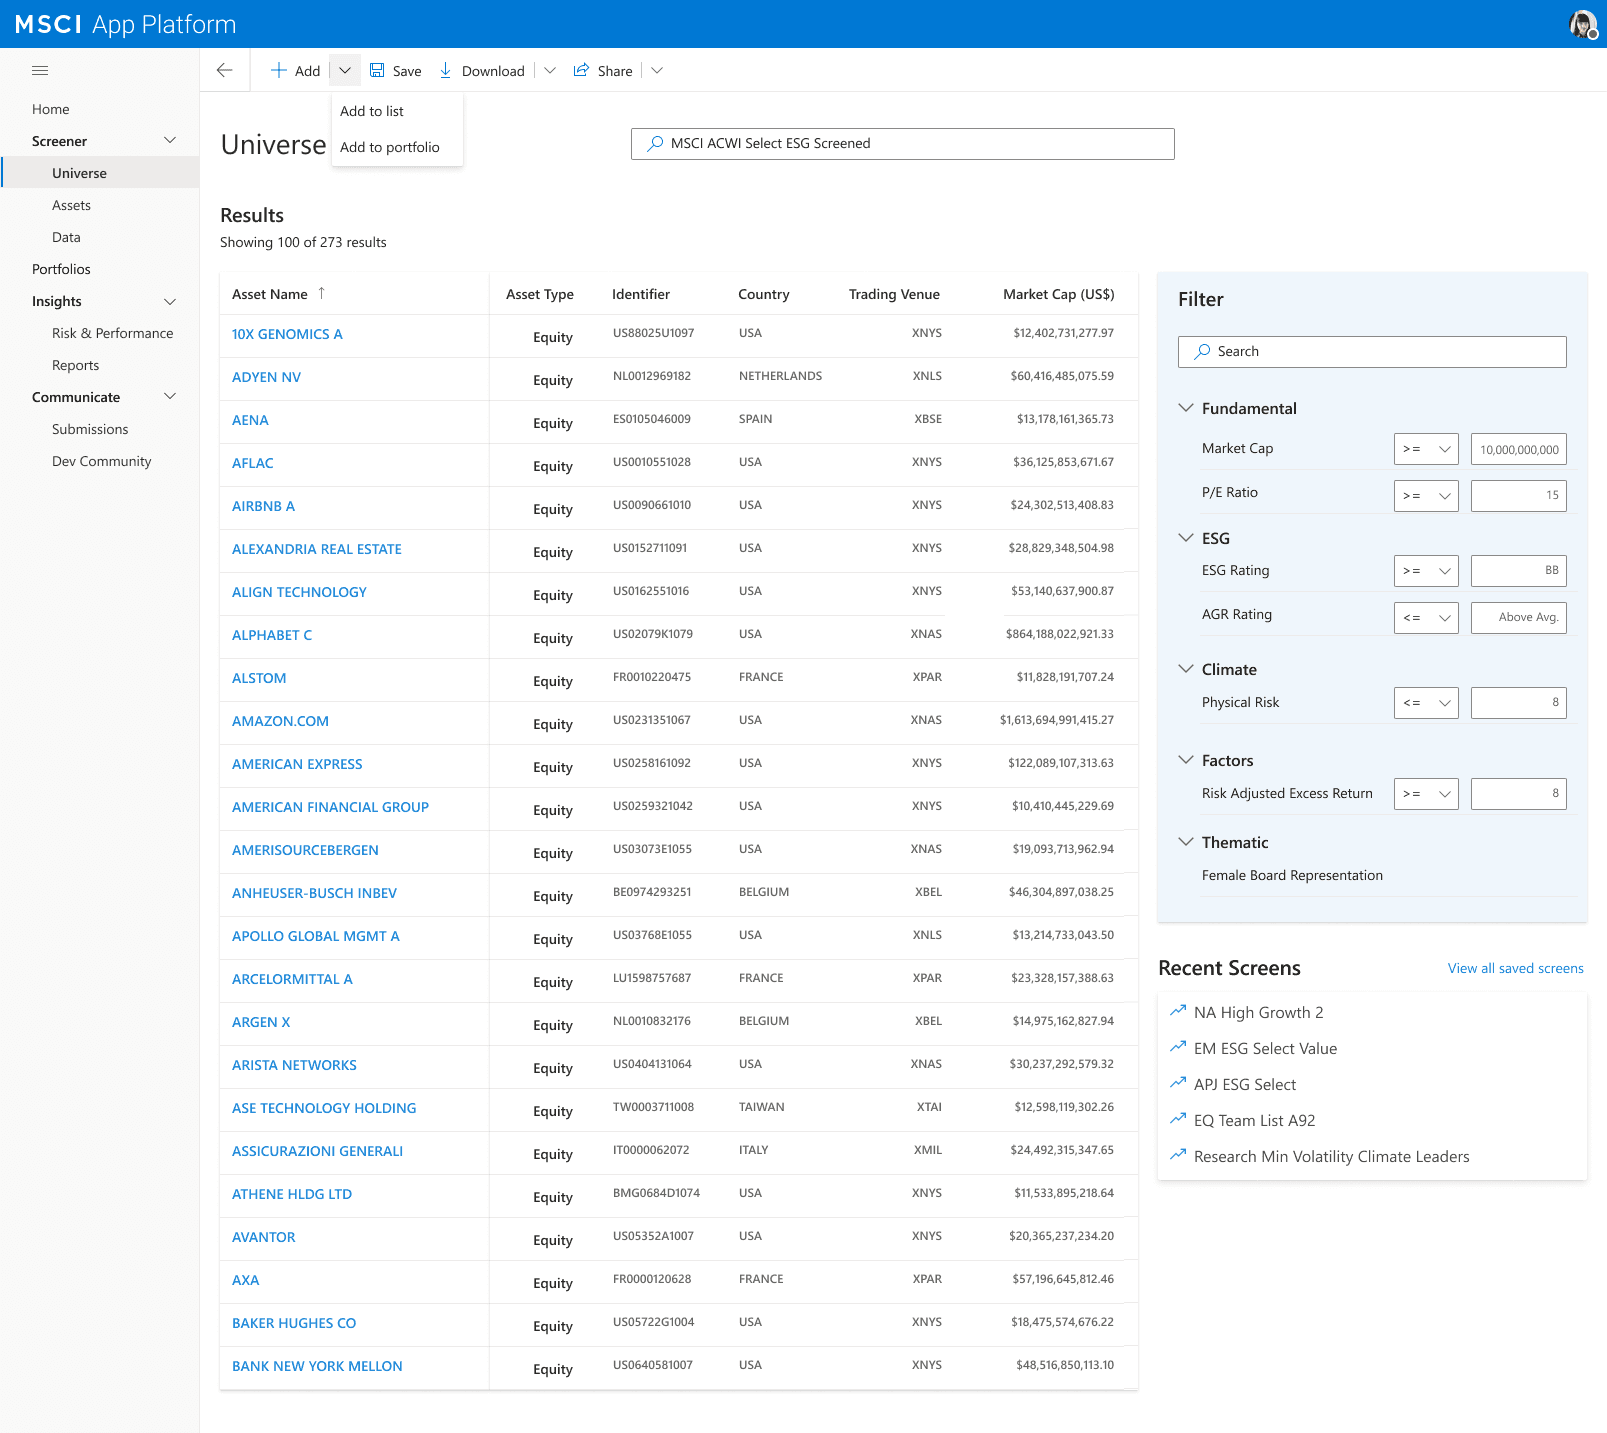This screenshot has height=1433, width=1607.
Task: Click the back arrow icon
Action: click(x=225, y=70)
